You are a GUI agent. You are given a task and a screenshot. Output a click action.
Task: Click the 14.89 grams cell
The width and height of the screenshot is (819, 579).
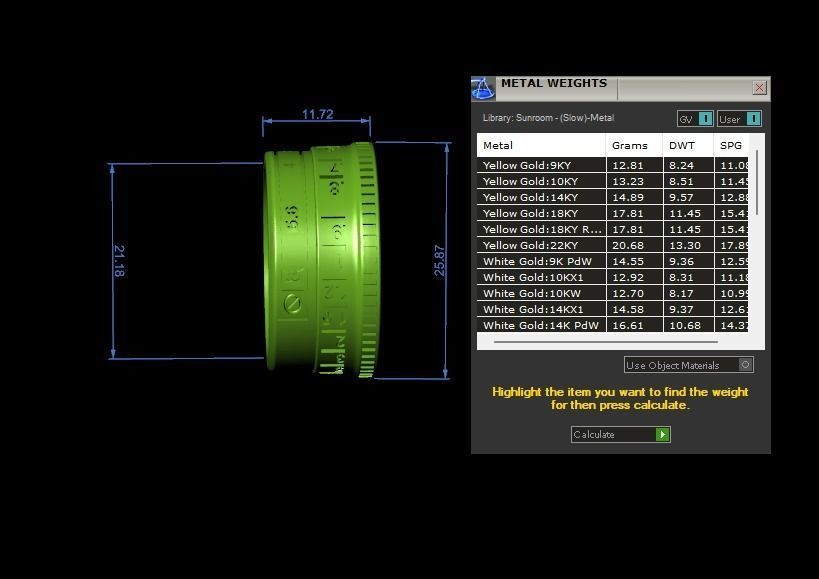(634, 197)
